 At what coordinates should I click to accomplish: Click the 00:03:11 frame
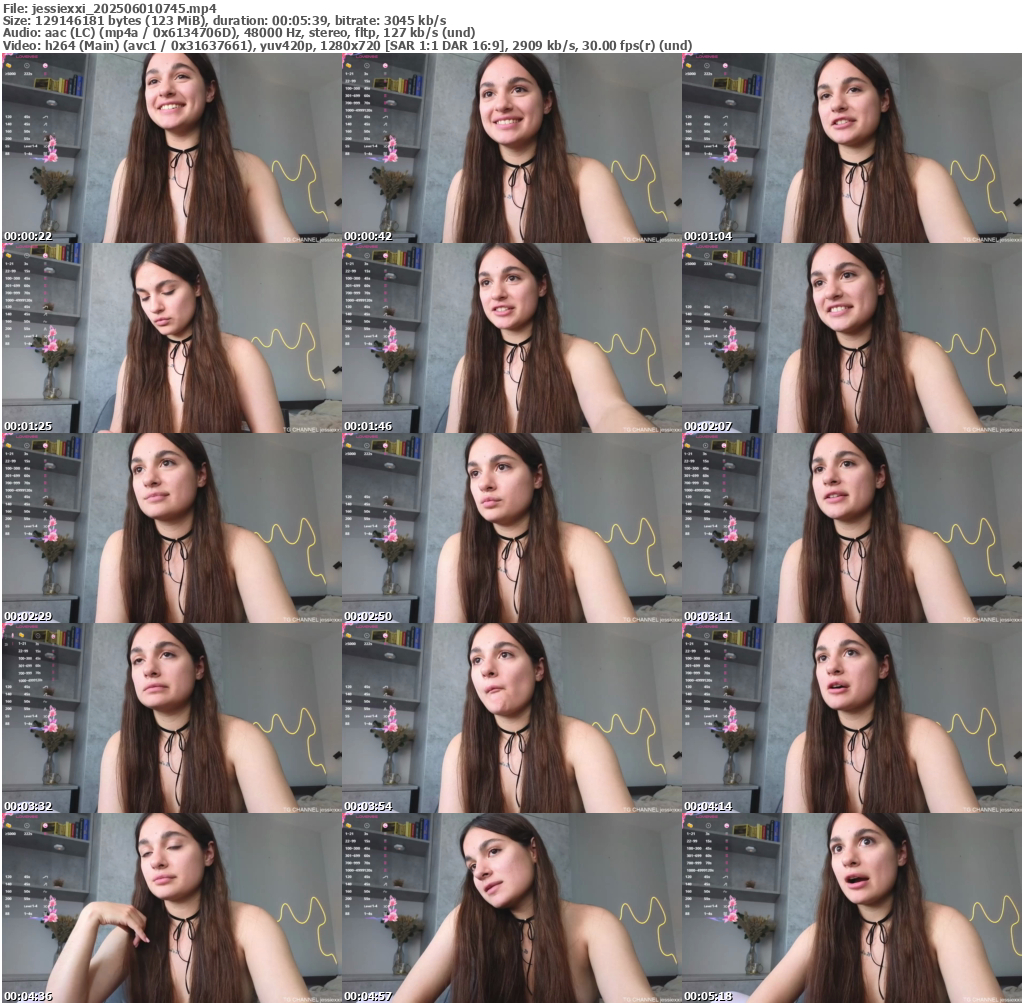(x=851, y=528)
